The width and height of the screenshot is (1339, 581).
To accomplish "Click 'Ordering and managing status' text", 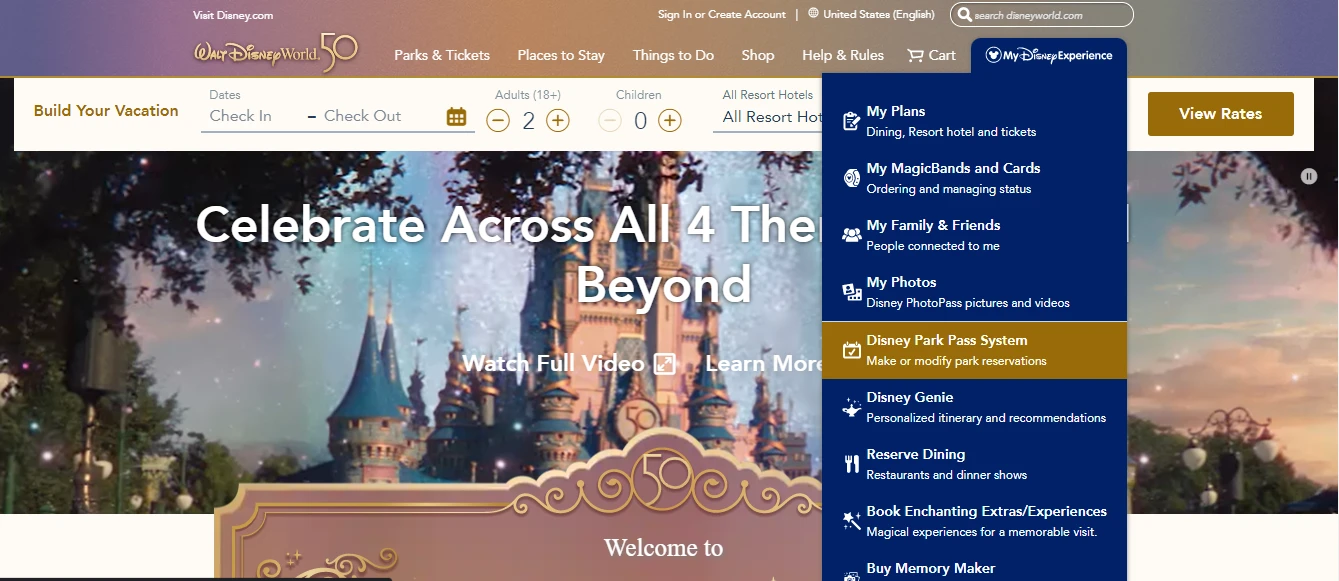I will tap(949, 189).
